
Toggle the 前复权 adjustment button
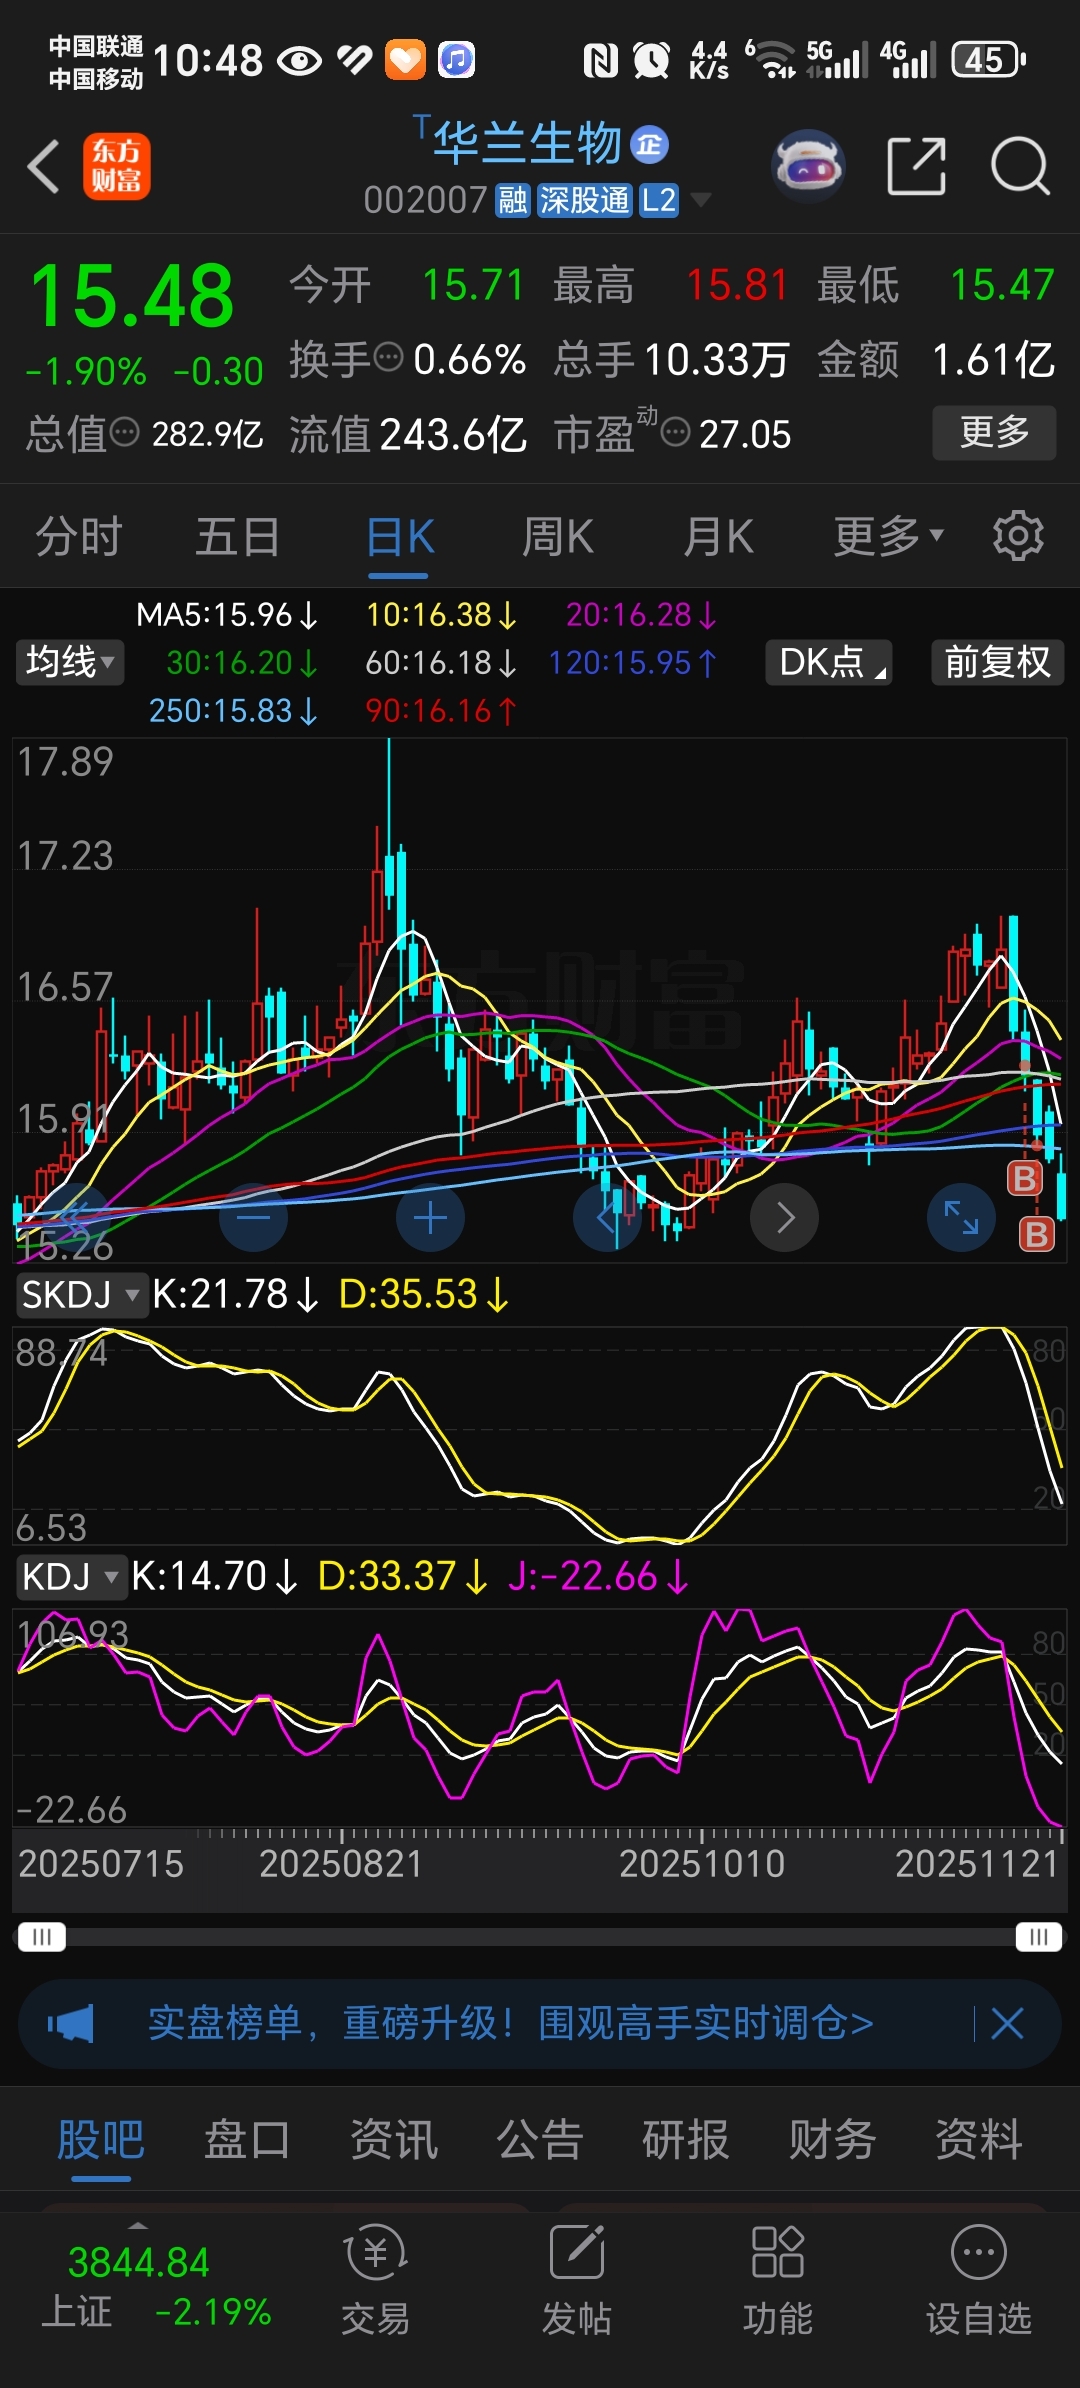[997, 662]
